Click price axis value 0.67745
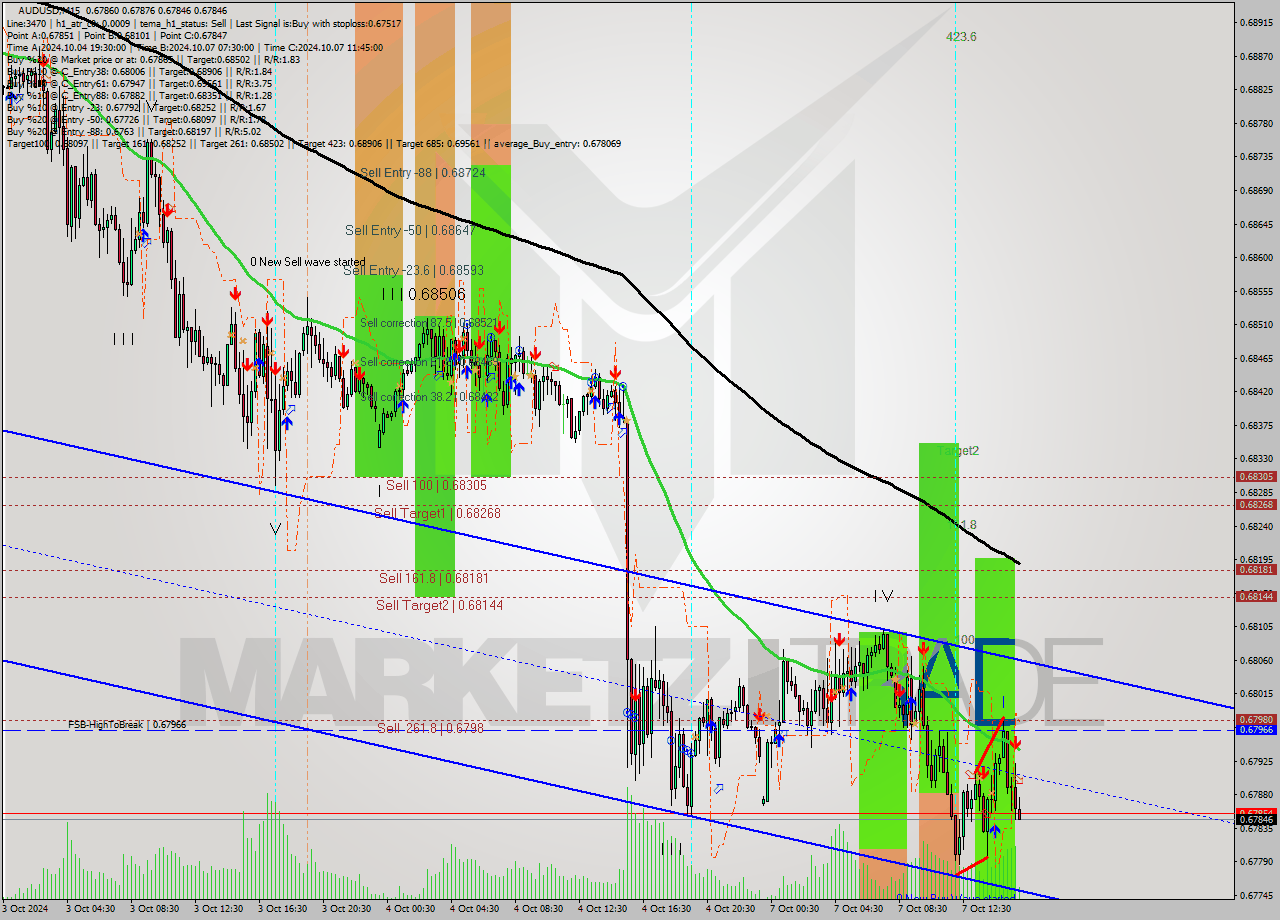 (x=1256, y=895)
